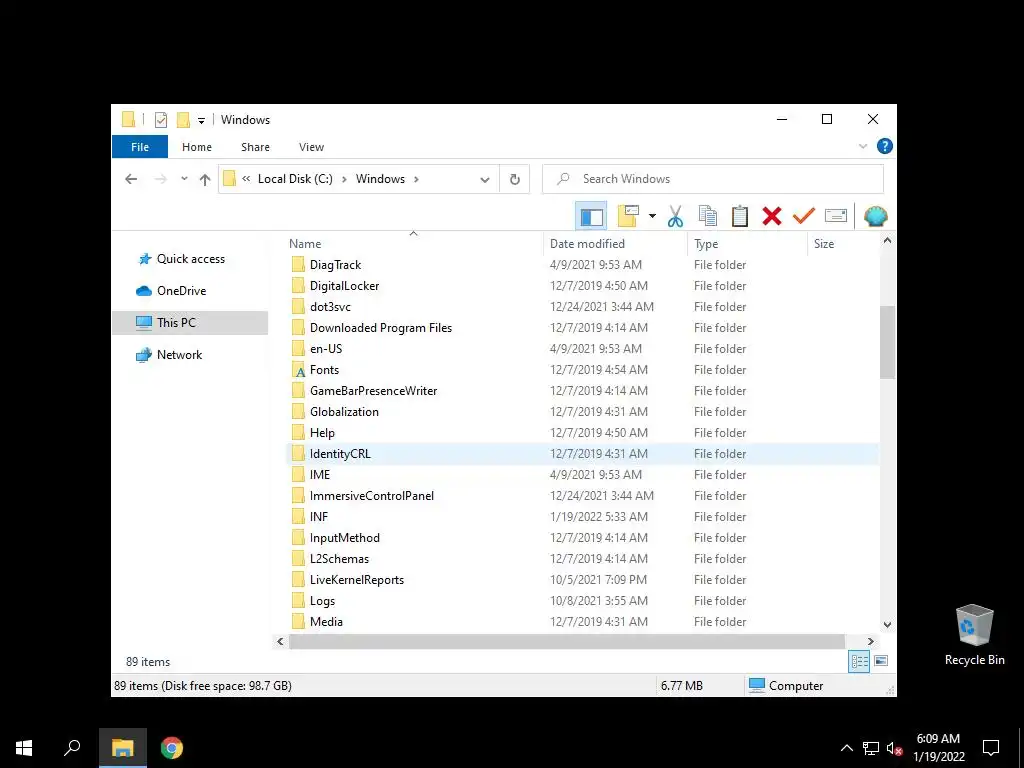The height and width of the screenshot is (768, 1024).
Task: Click the red X Delete icon
Action: tap(772, 216)
